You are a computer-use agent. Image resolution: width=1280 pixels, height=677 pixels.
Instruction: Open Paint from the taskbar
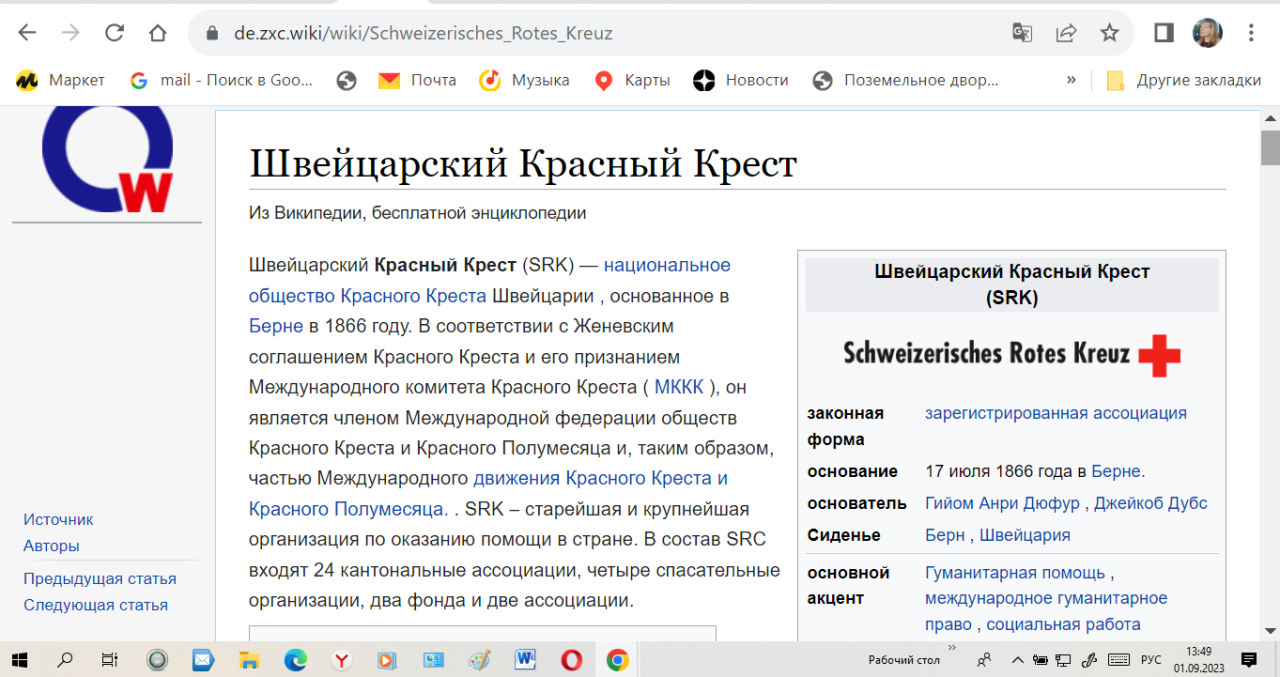coord(480,660)
